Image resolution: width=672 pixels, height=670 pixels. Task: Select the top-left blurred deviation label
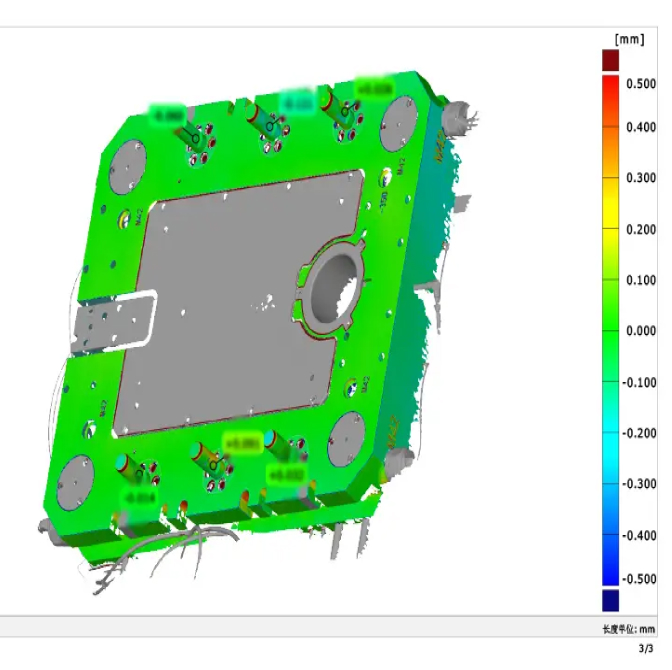167,115
